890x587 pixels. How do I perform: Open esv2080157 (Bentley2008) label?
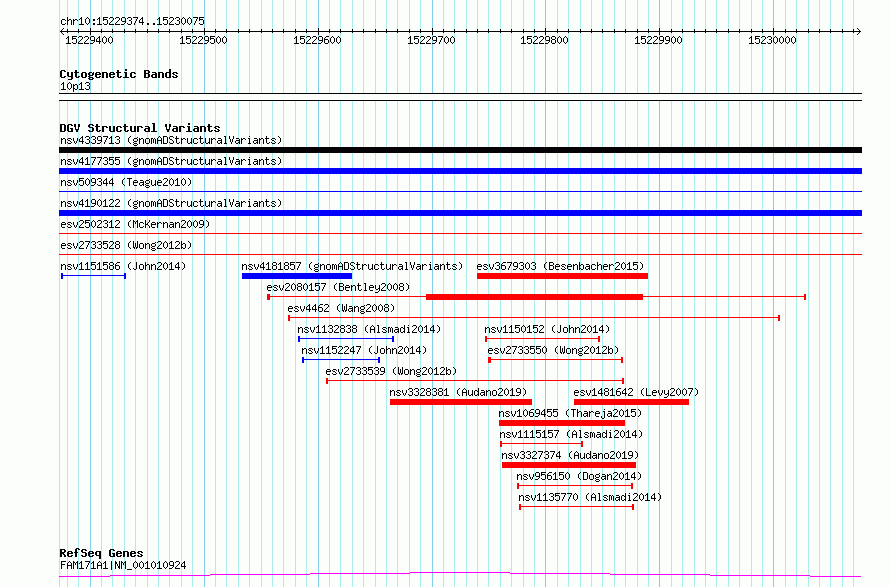338,287
